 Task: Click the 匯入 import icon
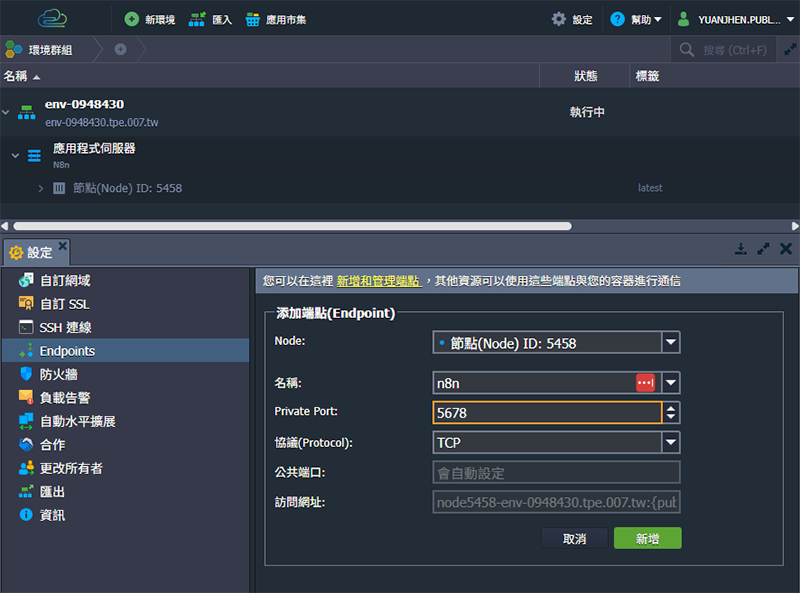(196, 17)
